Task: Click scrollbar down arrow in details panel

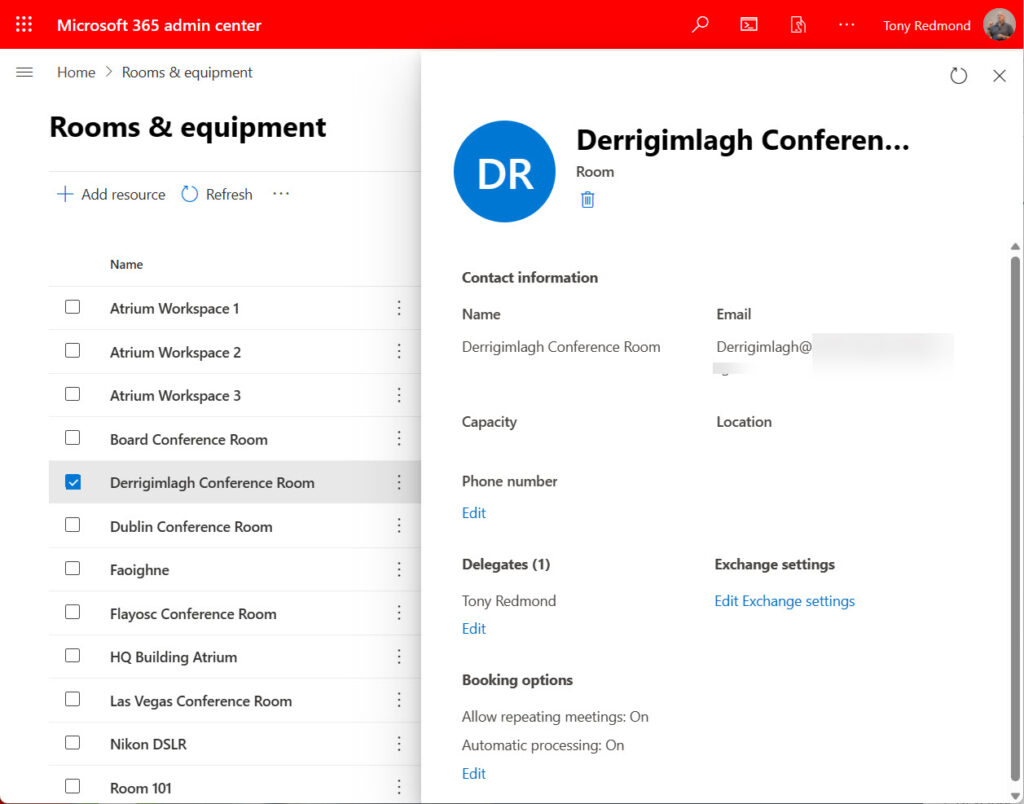Action: (1015, 795)
